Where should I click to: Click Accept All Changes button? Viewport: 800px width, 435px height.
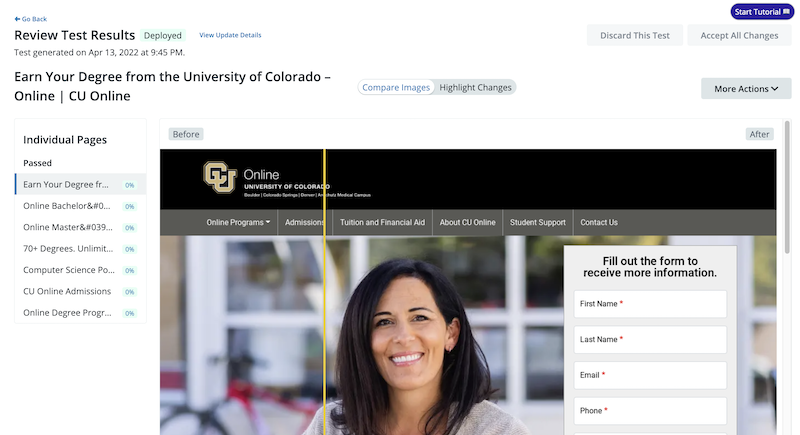739,35
